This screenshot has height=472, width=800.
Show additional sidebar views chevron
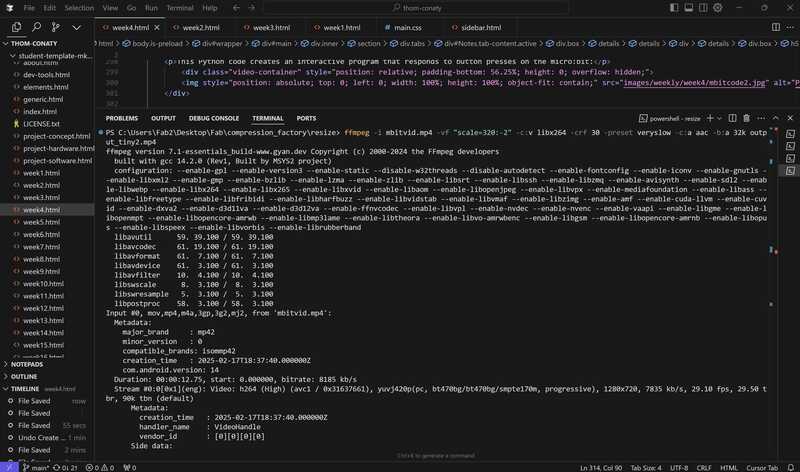pos(76,28)
